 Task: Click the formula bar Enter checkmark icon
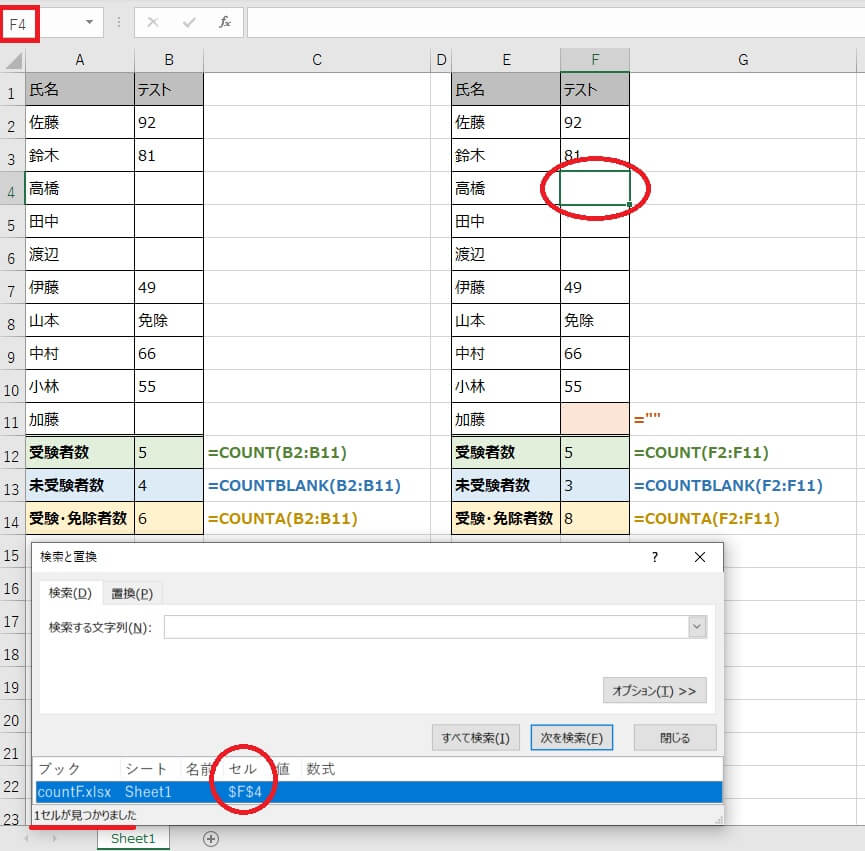coord(189,22)
